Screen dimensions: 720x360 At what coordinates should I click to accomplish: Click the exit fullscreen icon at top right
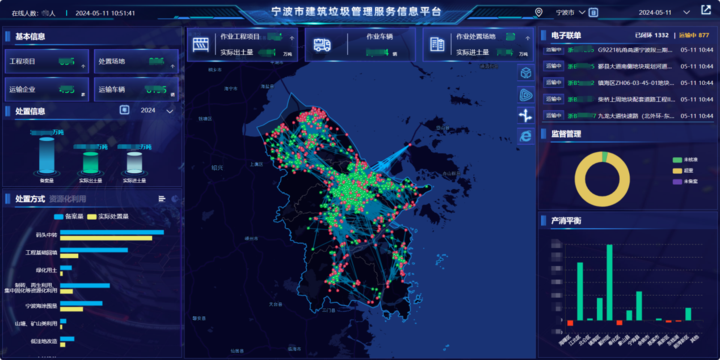(x=705, y=10)
